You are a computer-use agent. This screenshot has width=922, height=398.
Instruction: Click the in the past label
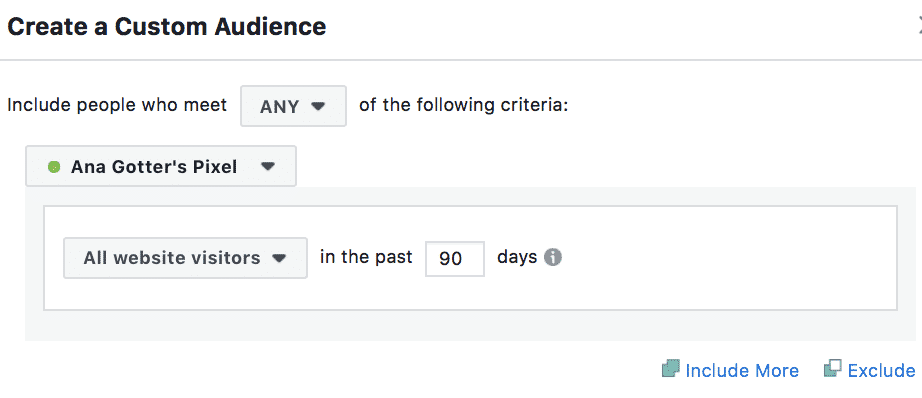366,257
